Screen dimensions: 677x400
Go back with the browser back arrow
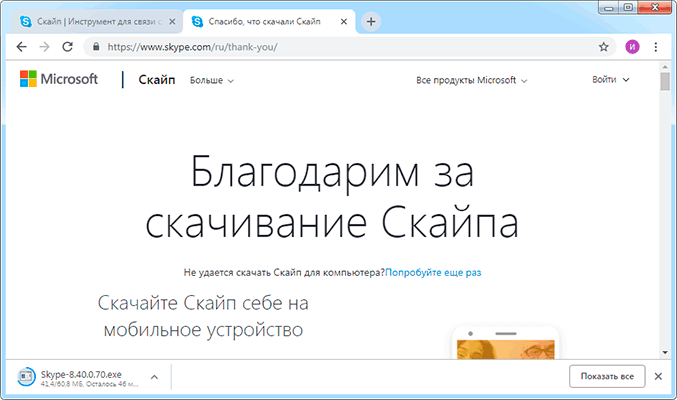[x=21, y=47]
